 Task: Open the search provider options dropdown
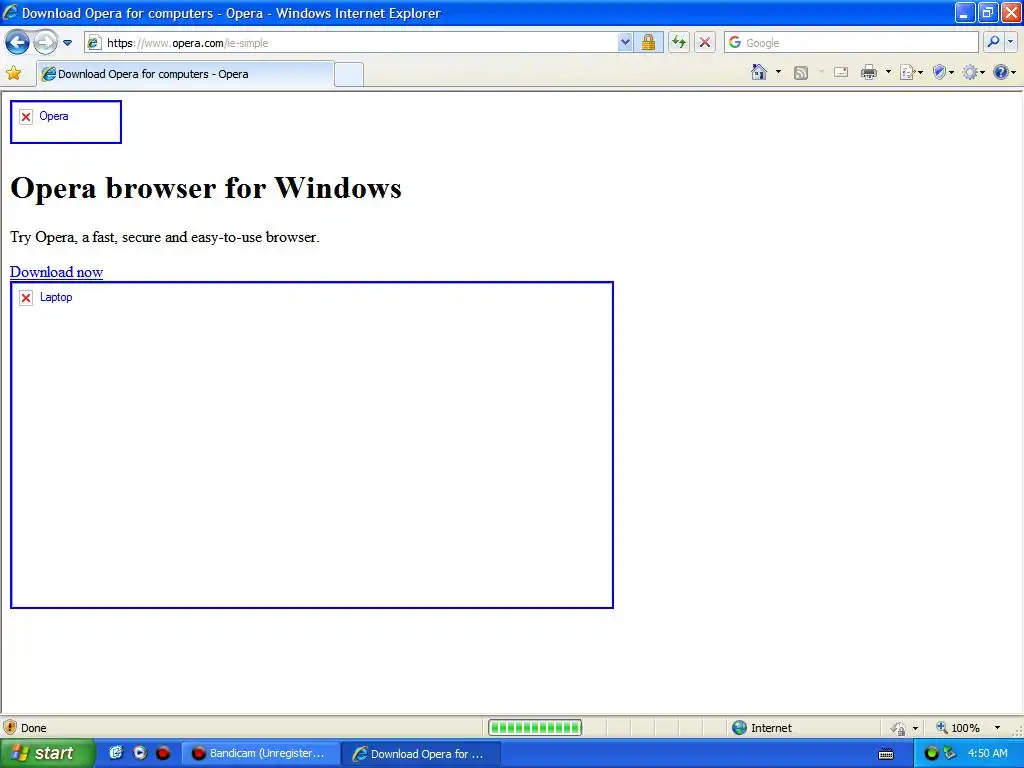pos(1011,43)
